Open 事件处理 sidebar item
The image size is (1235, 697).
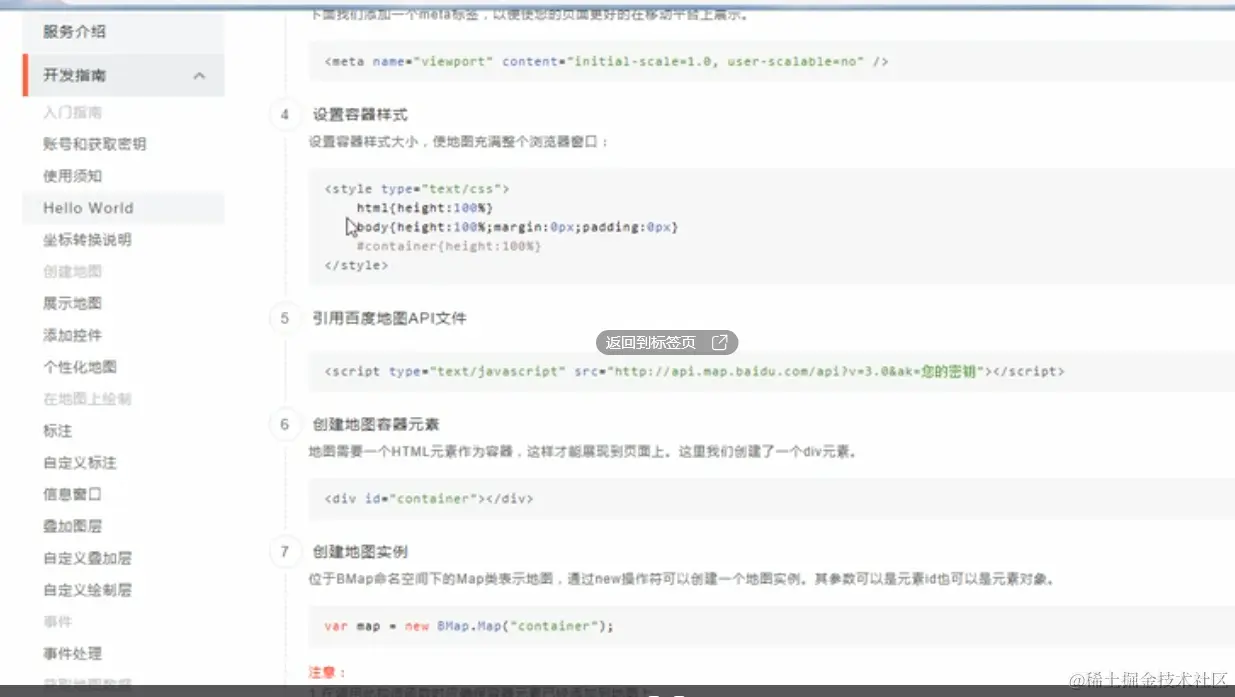click(72, 653)
